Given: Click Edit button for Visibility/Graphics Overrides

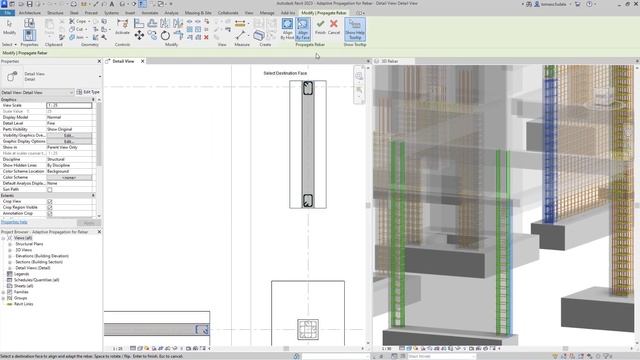Looking at the screenshot, I should point(69,135).
